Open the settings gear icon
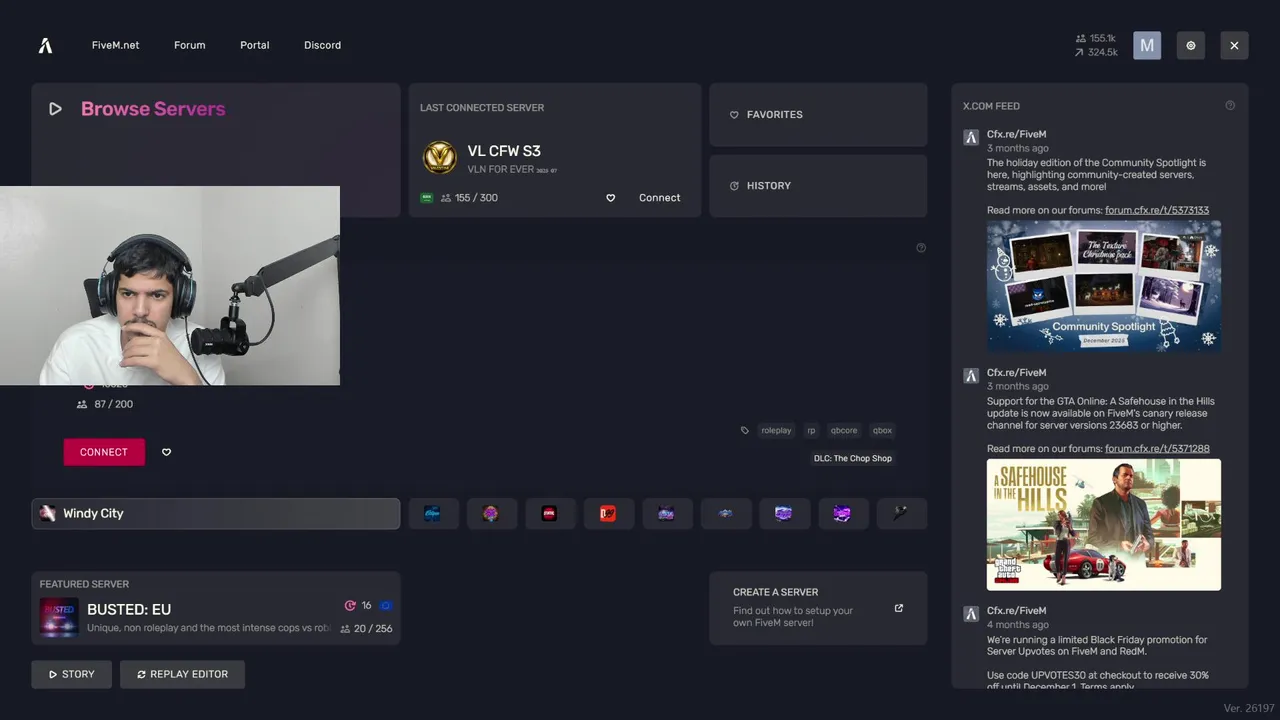Screen dimensions: 1280x720 click(x=1191, y=45)
